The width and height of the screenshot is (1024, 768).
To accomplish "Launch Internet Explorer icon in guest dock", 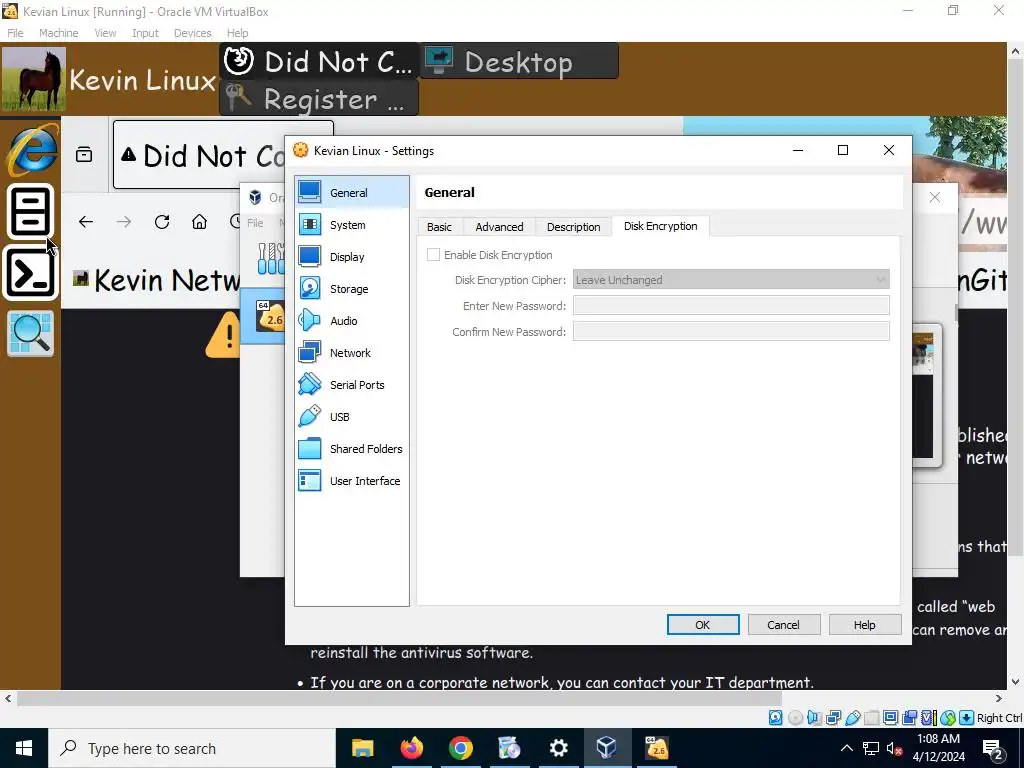I will 31,150.
